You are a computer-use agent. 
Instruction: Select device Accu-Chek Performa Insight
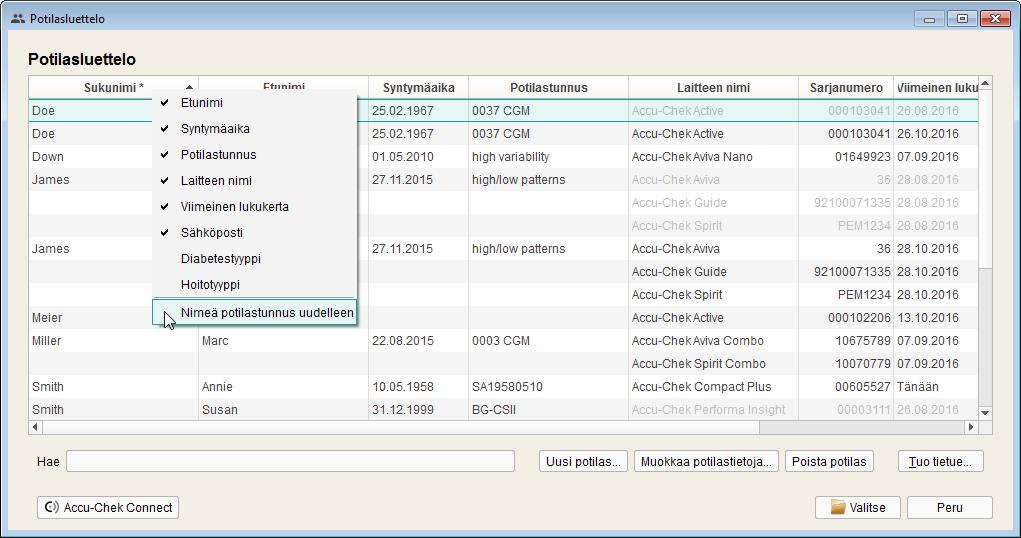click(708, 410)
